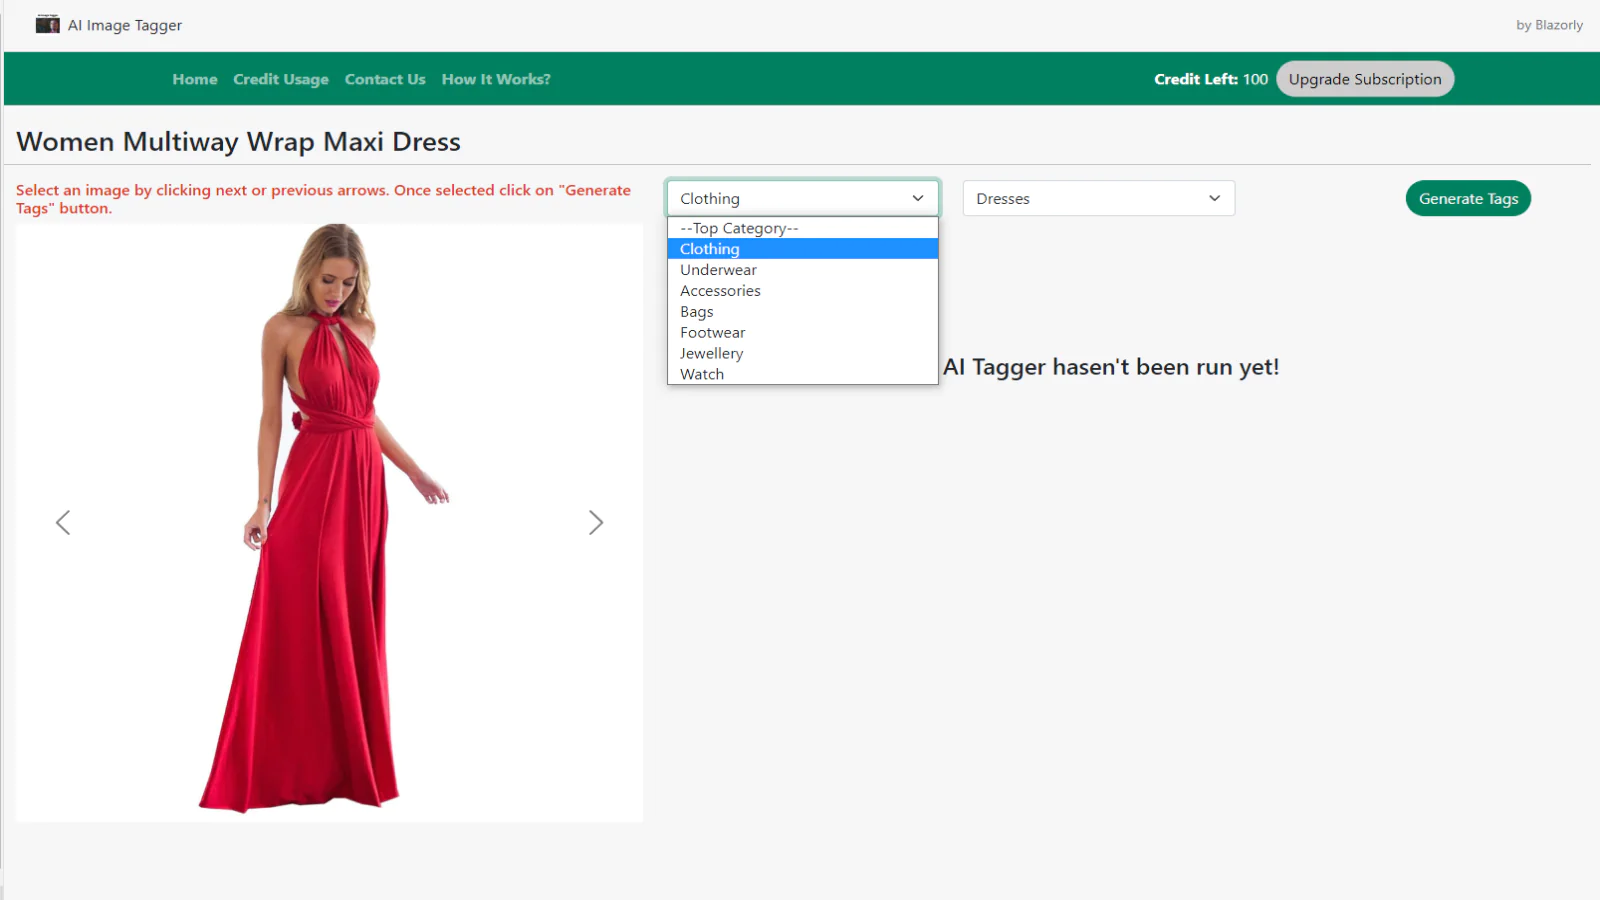Collapse the Clothing top category dropdown
1600x900 pixels.
803,198
